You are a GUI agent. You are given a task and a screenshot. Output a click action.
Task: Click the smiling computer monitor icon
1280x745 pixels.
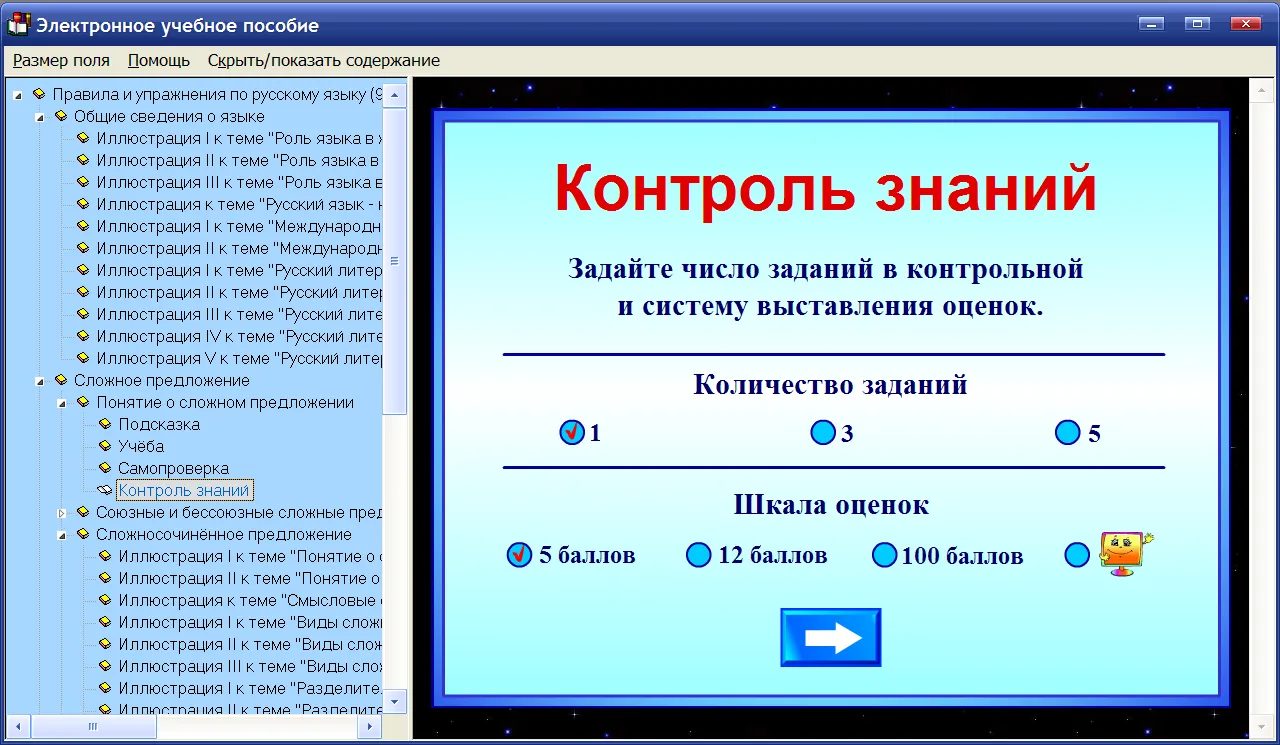1125,553
